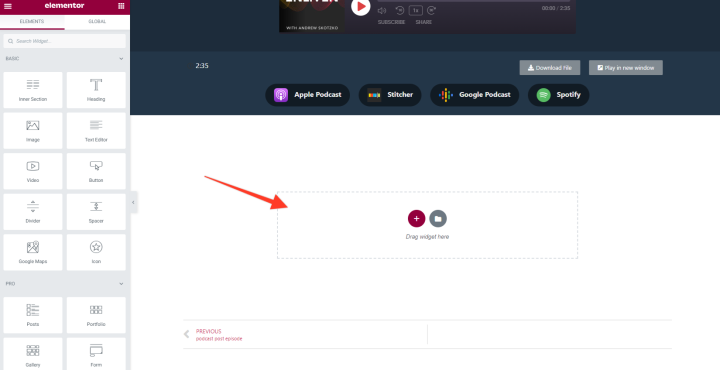This screenshot has width=720, height=370.
Task: Collapse the Basic widgets section
Action: 121,59
